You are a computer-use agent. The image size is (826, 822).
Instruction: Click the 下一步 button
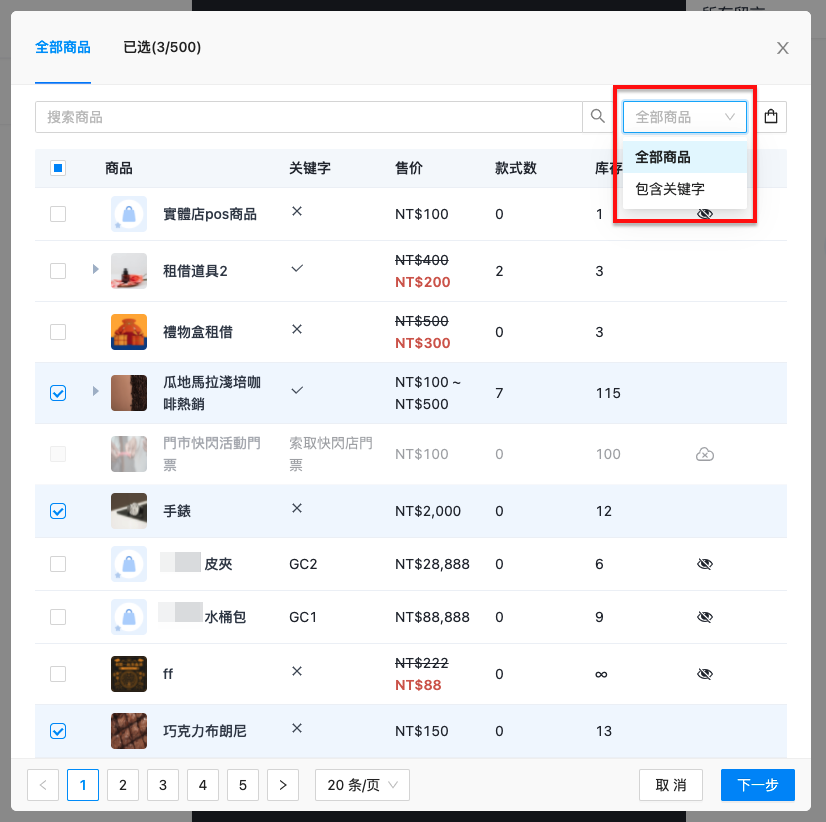(758, 785)
